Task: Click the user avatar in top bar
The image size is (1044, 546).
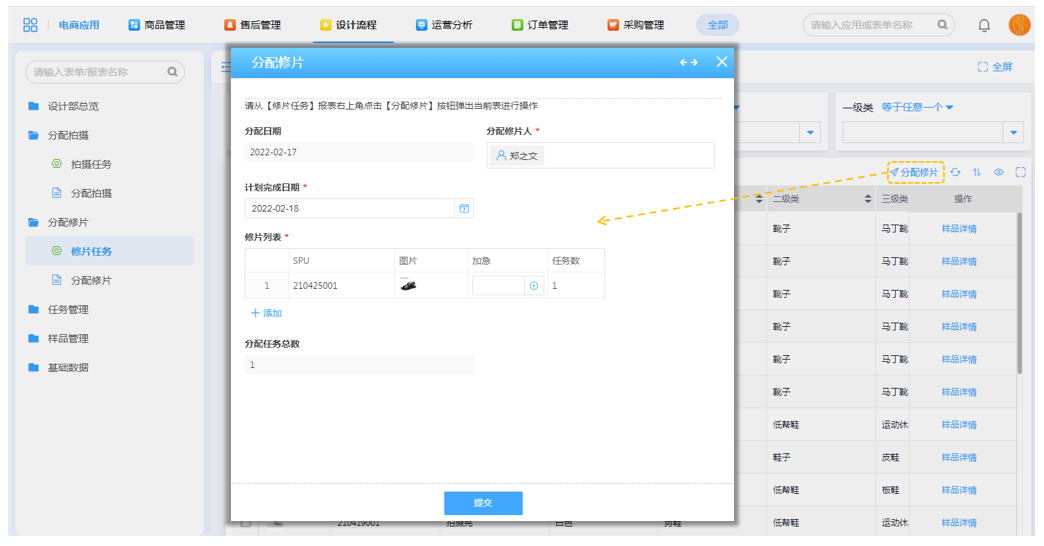Action: click(1019, 25)
